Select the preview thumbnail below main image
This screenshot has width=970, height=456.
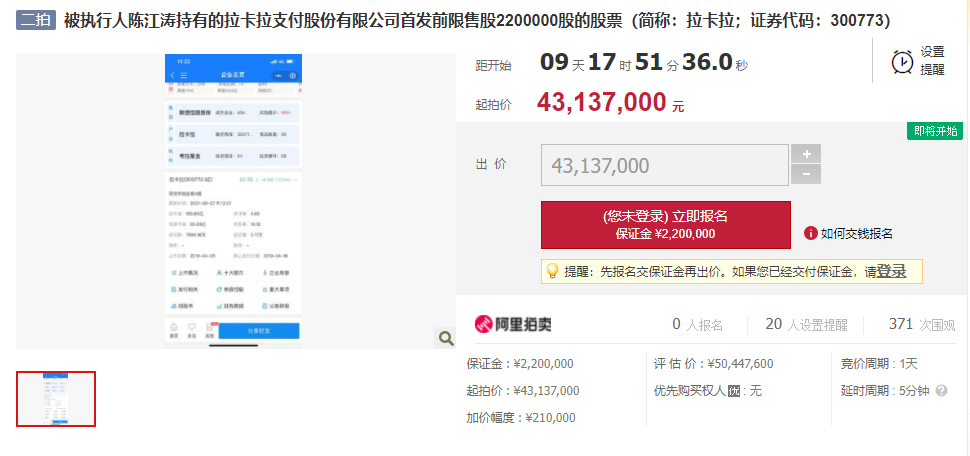tap(56, 399)
